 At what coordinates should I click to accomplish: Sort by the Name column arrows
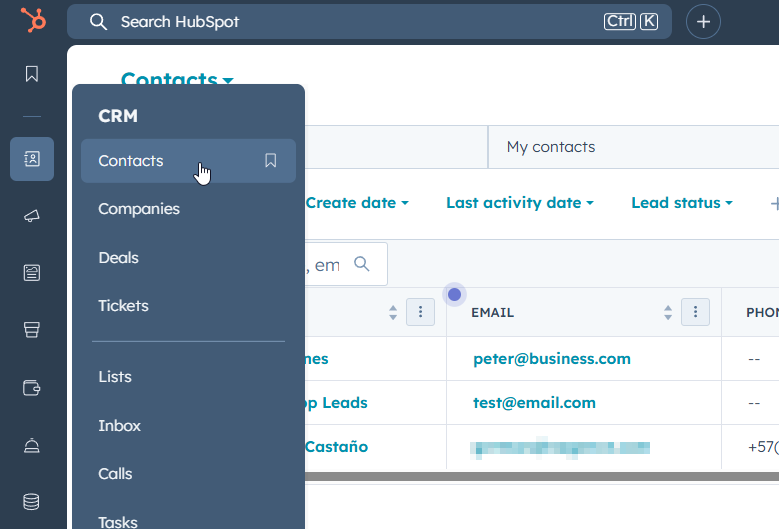click(x=393, y=312)
